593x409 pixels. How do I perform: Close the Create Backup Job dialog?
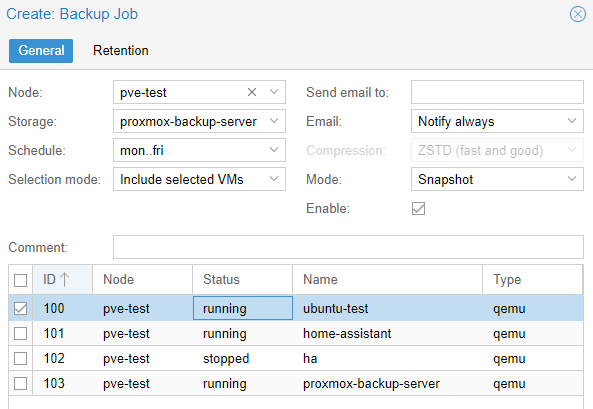pos(577,14)
